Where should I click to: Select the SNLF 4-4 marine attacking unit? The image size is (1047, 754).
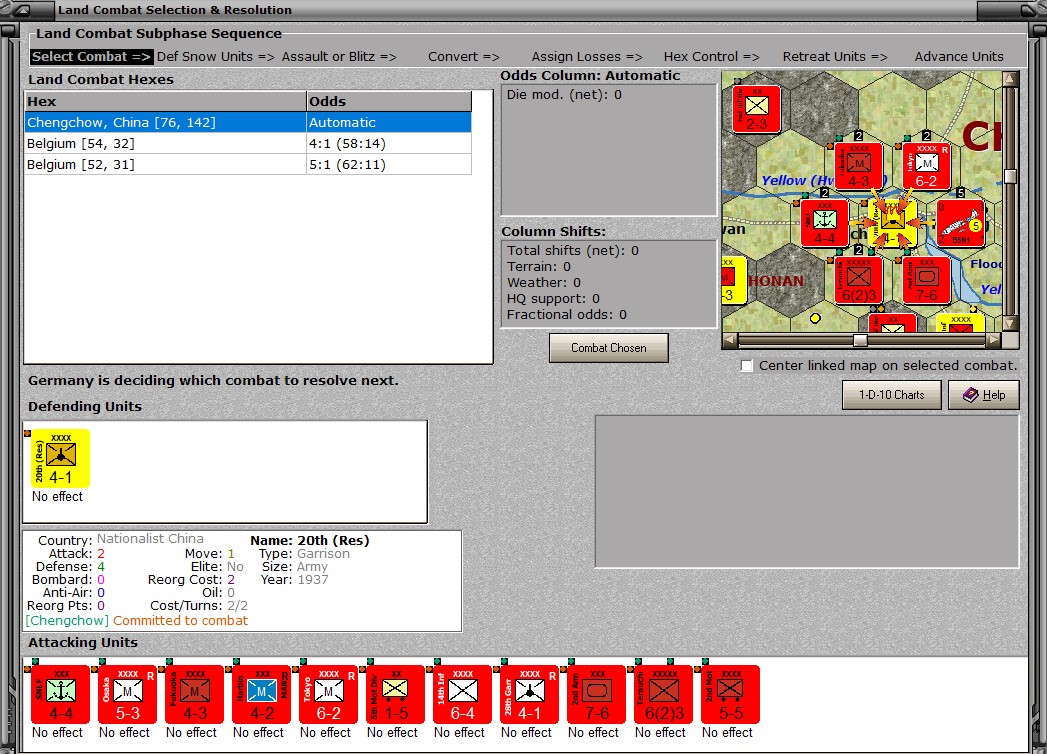point(60,694)
